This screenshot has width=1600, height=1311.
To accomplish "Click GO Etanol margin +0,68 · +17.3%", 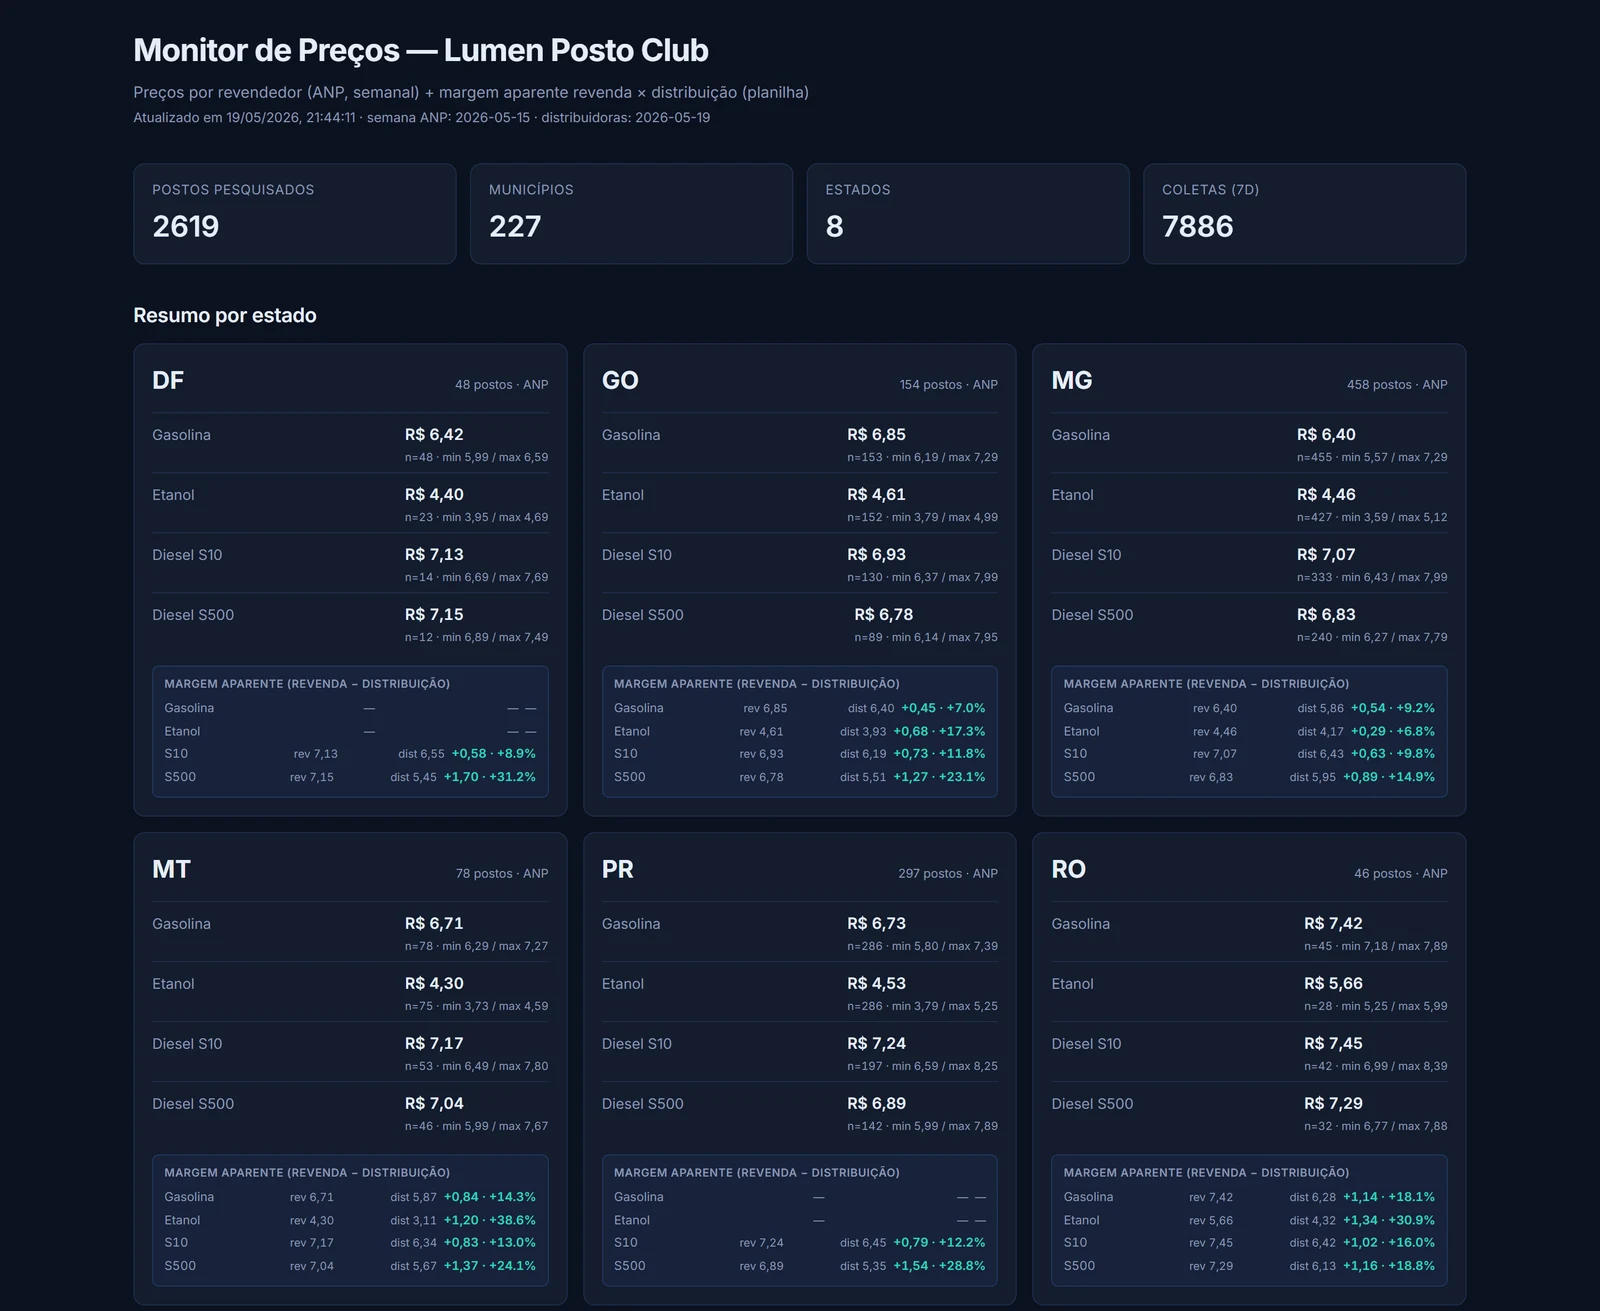I will [939, 731].
